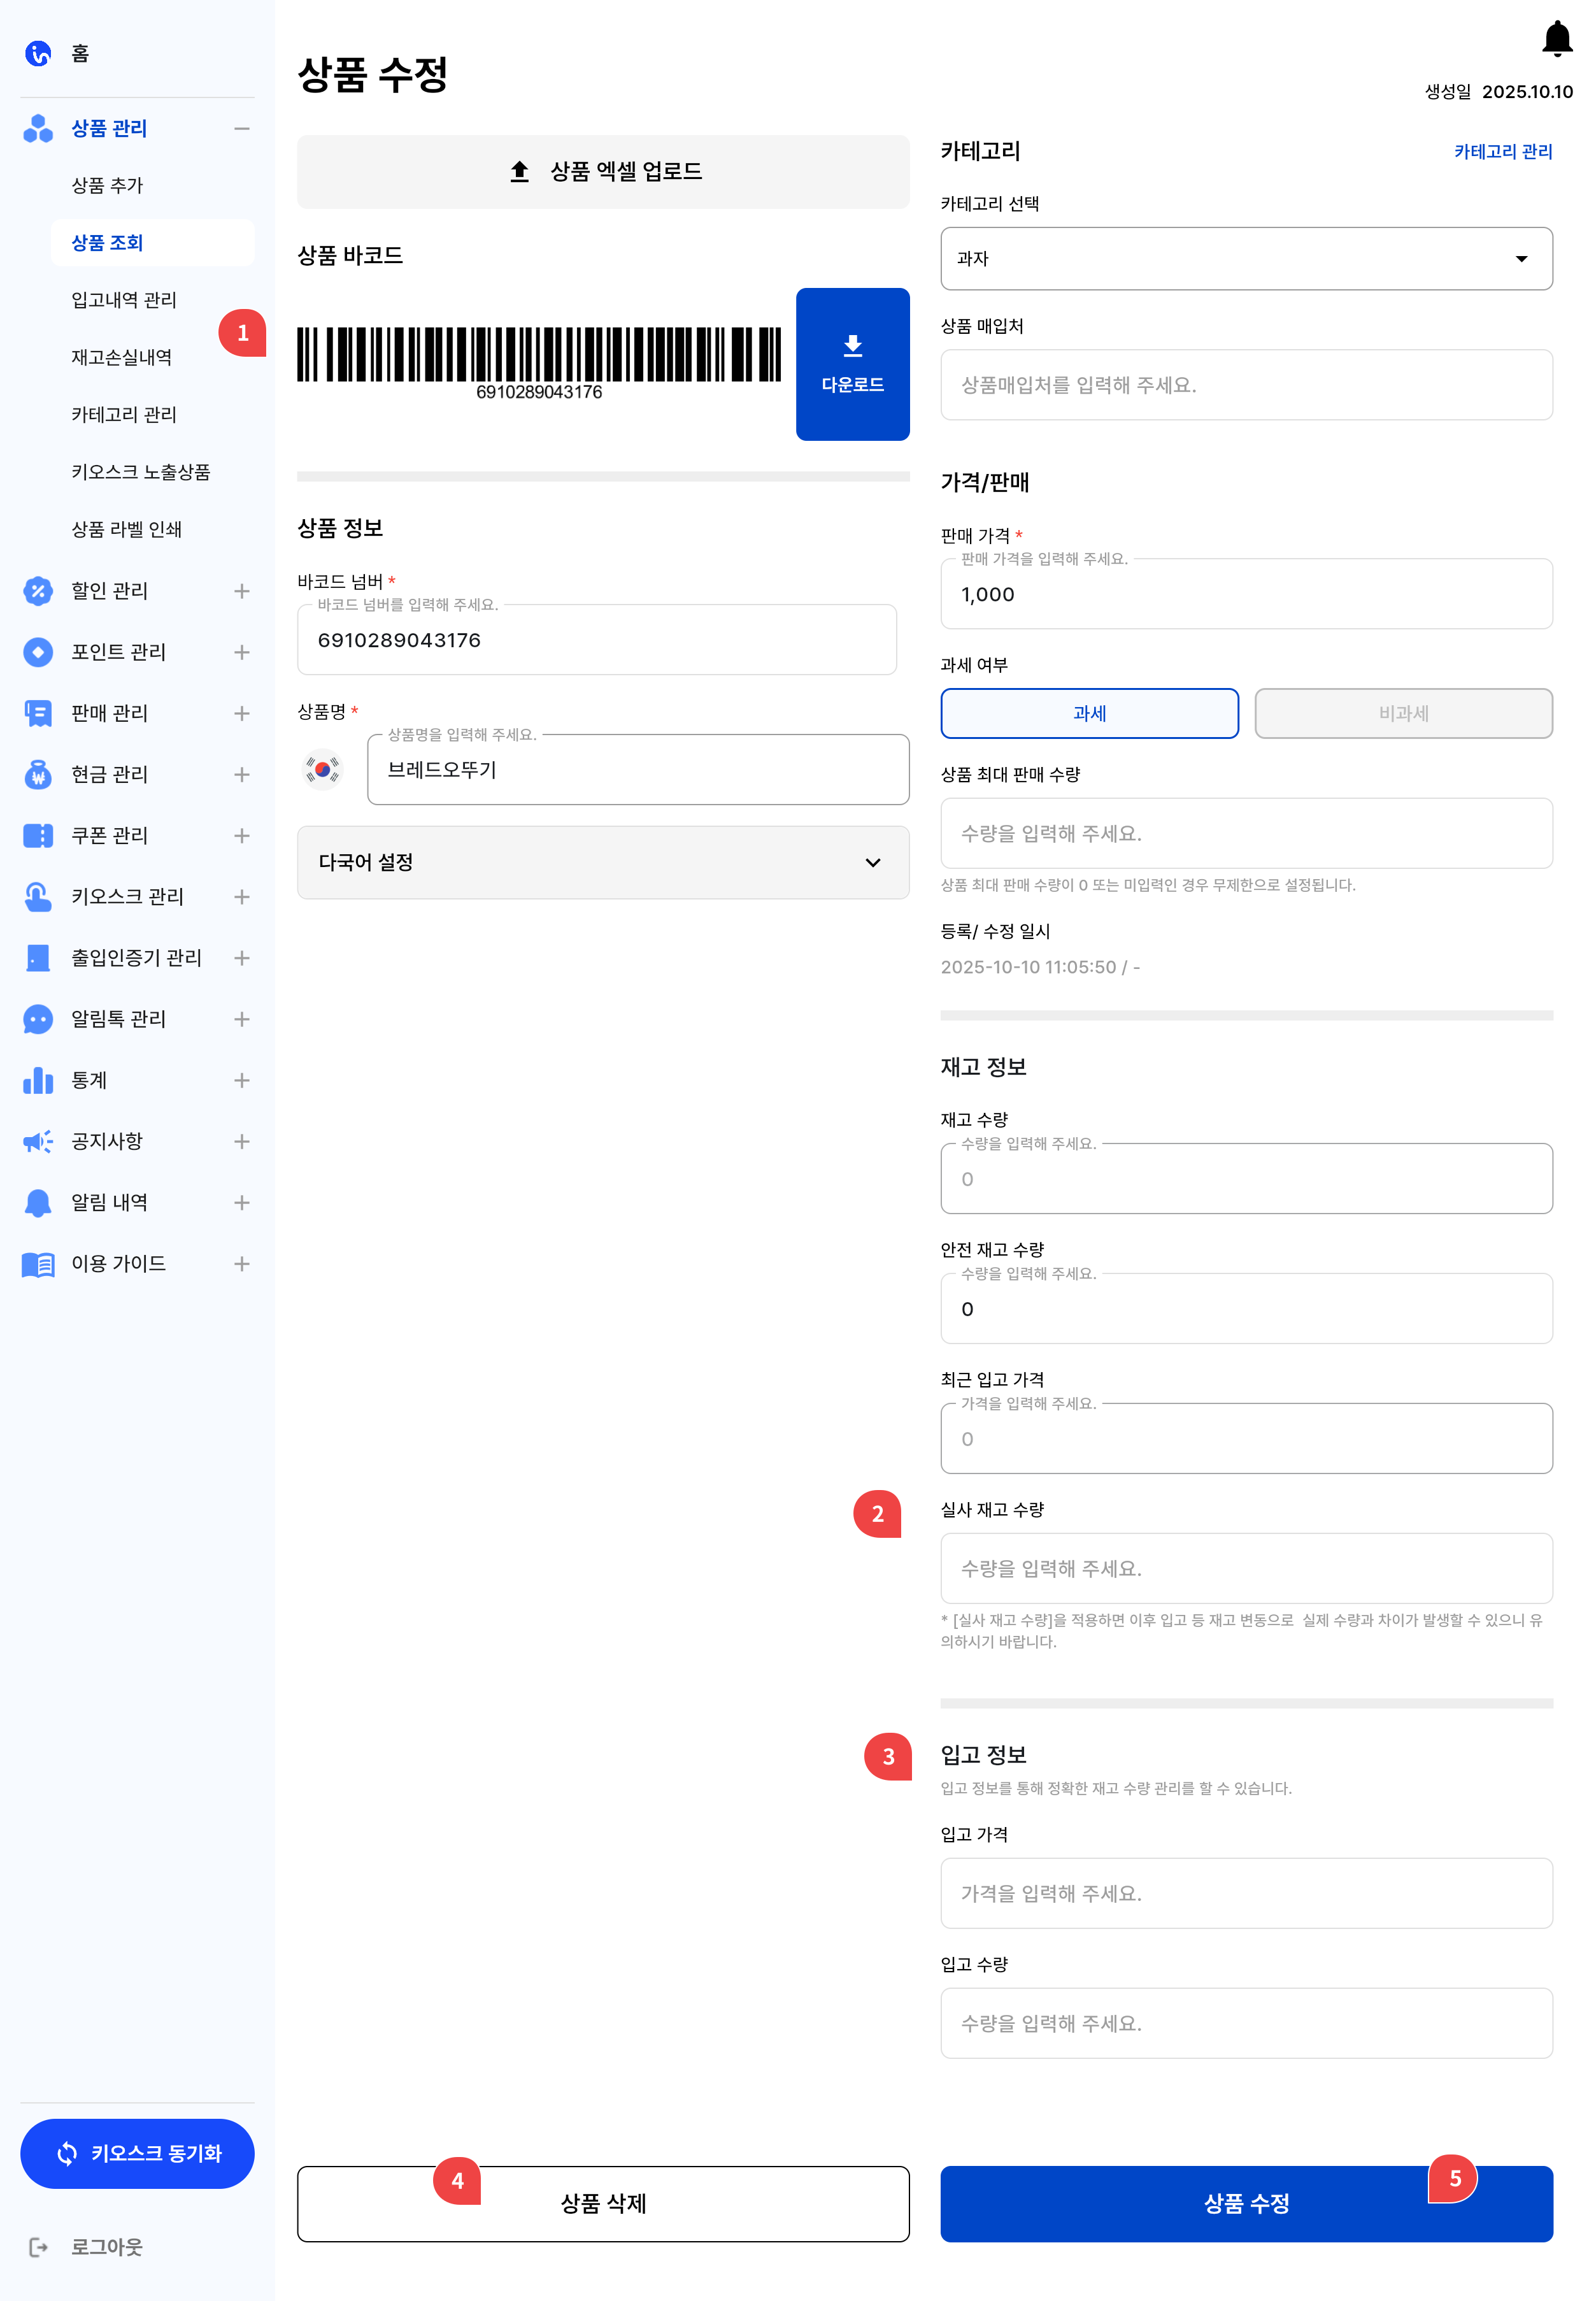The height and width of the screenshot is (2301, 1596).
Task: Click the 통계 bar chart icon
Action: pos(38,1080)
